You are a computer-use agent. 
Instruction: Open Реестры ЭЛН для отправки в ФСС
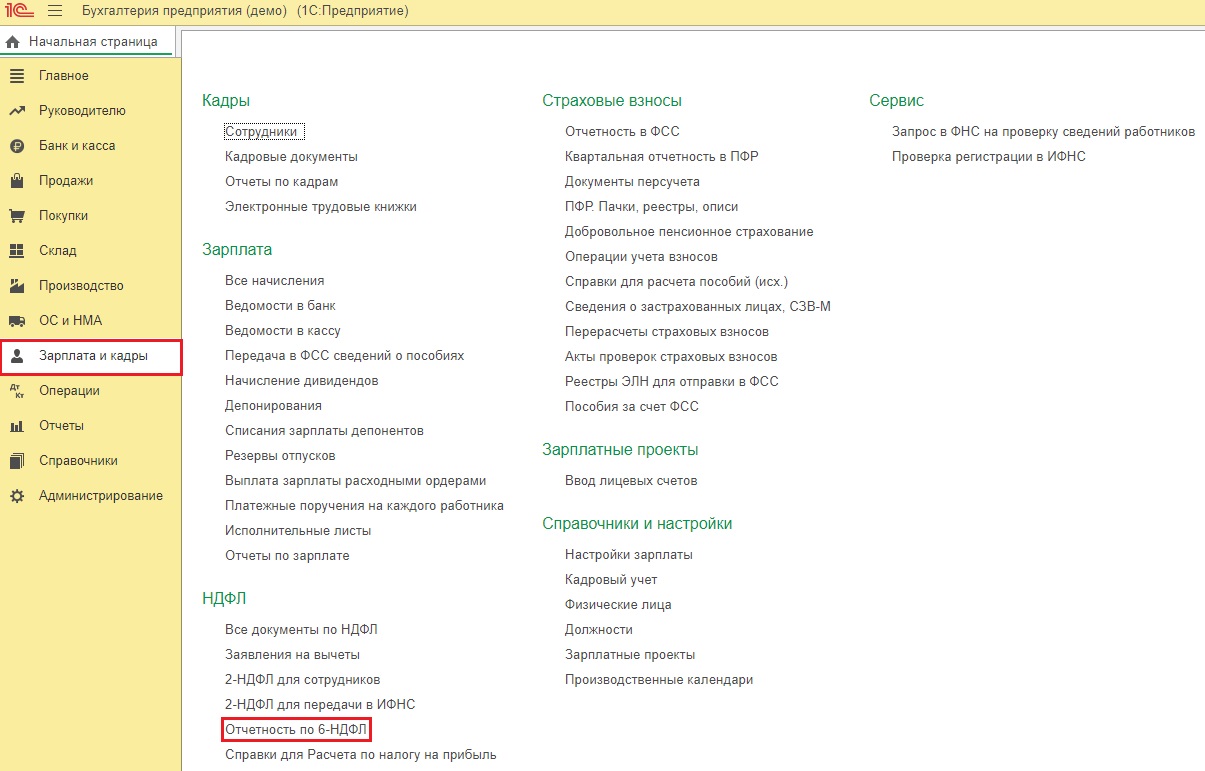pyautogui.click(x=672, y=382)
